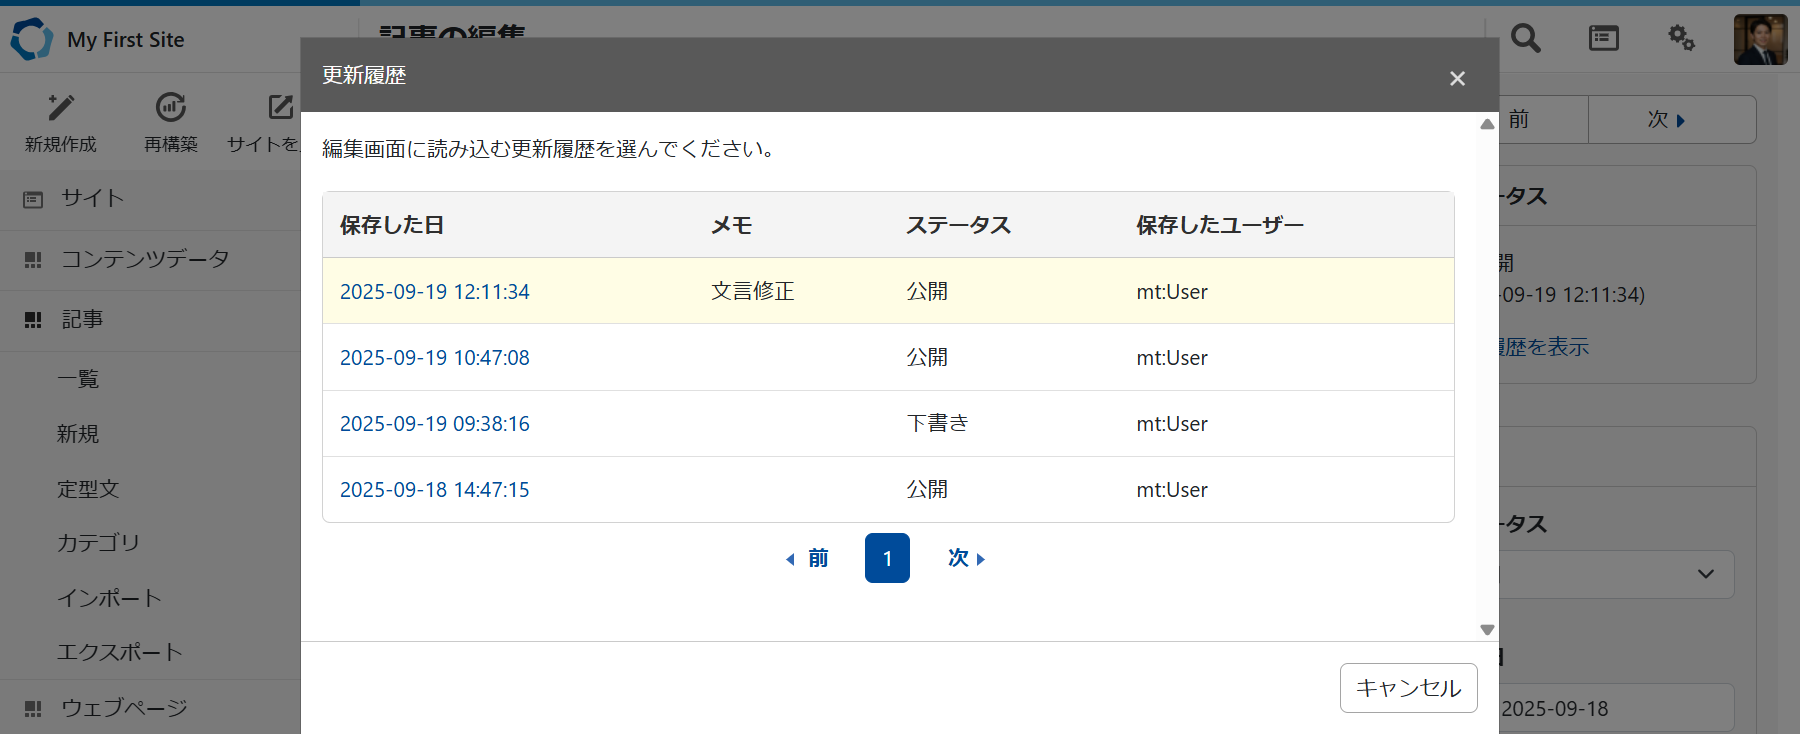Click the dialog scrollbar down arrow
Screen dimensions: 1800x734
[x=1487, y=630]
